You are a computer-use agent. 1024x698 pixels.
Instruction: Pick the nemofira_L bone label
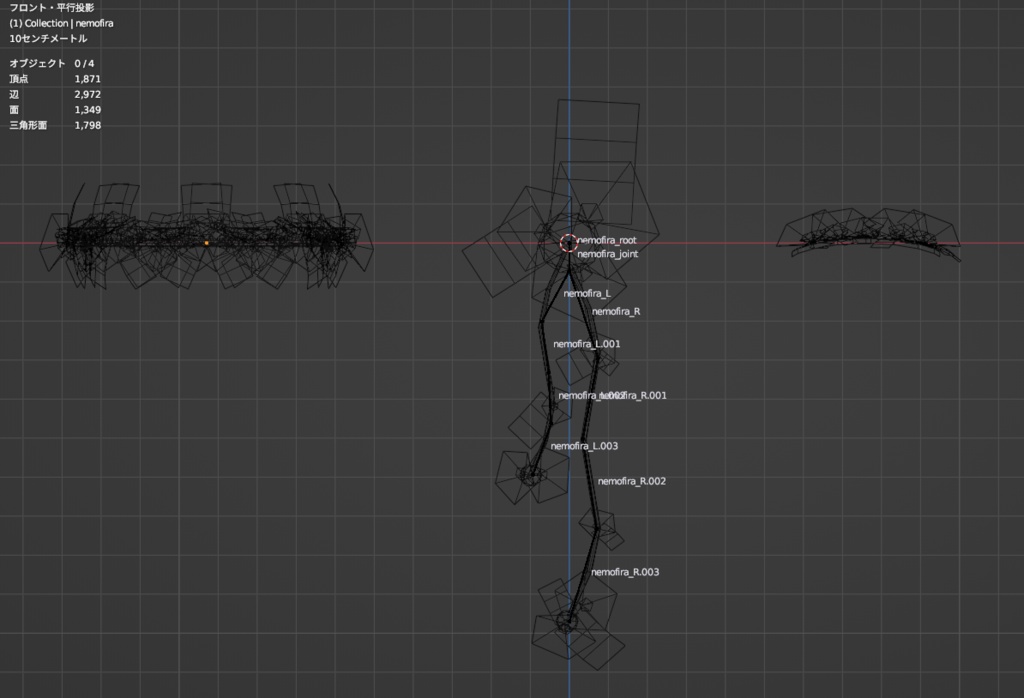(586, 294)
